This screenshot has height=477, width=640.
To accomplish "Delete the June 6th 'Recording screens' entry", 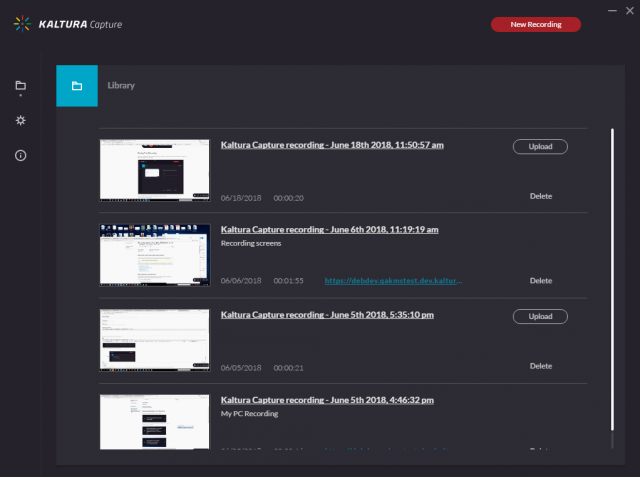I will pos(540,281).
